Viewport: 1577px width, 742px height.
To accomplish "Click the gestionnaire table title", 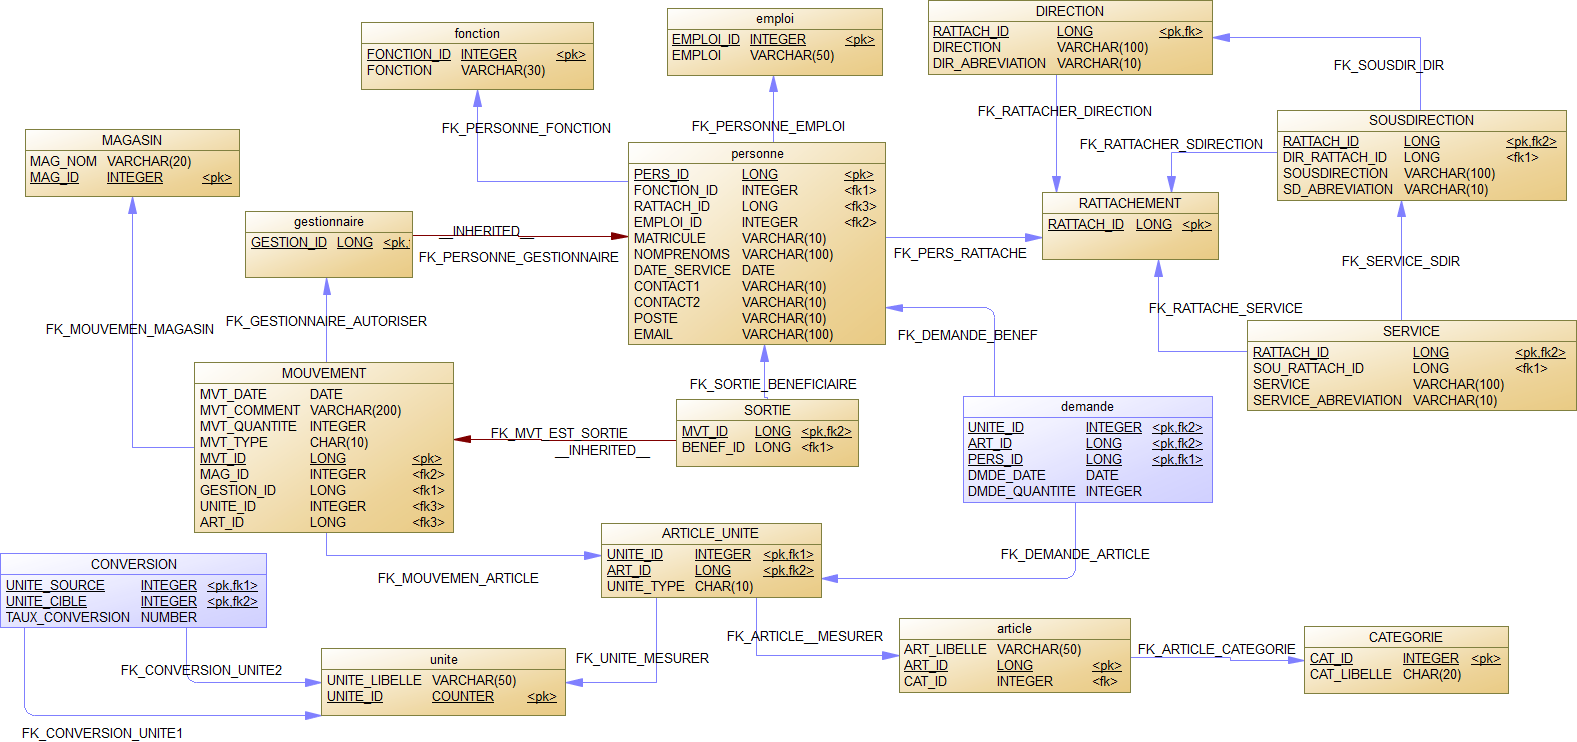I will [x=329, y=222].
